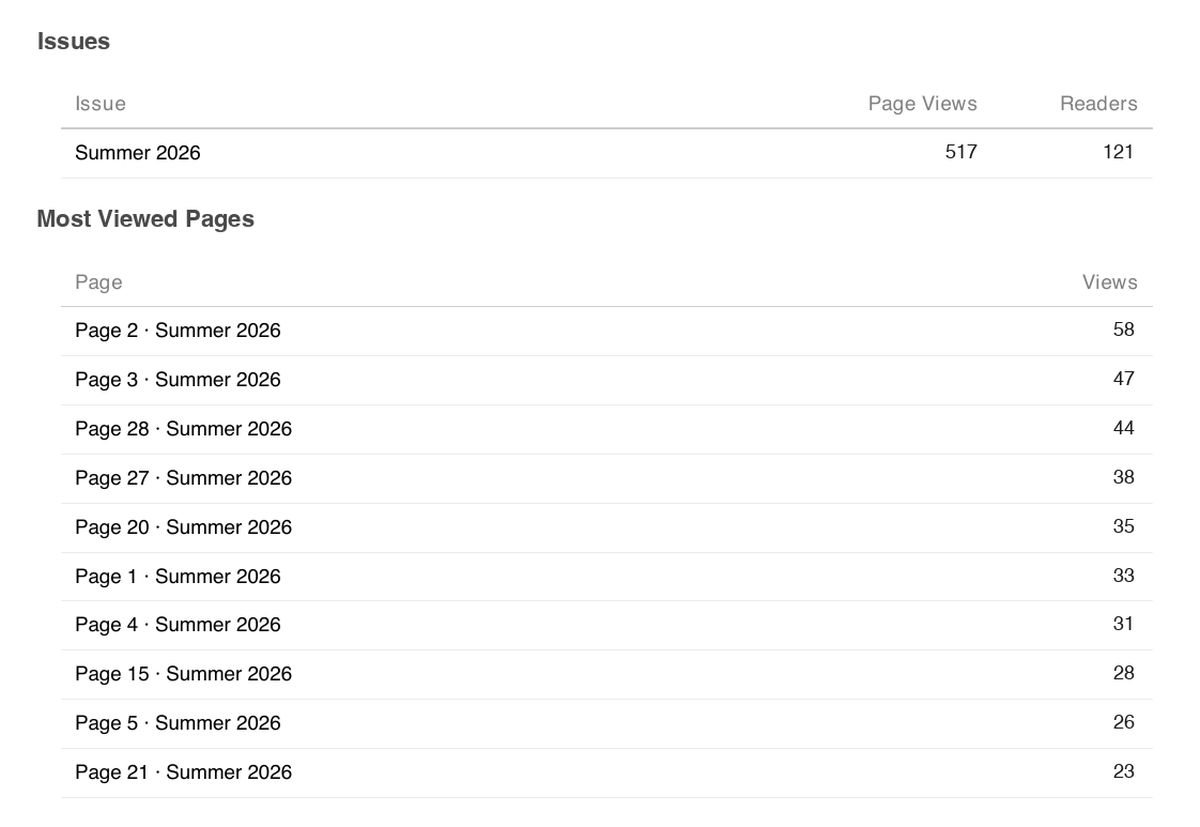Select the 28 views value
Viewport: 1200px width, 827px height.
(x=1123, y=672)
